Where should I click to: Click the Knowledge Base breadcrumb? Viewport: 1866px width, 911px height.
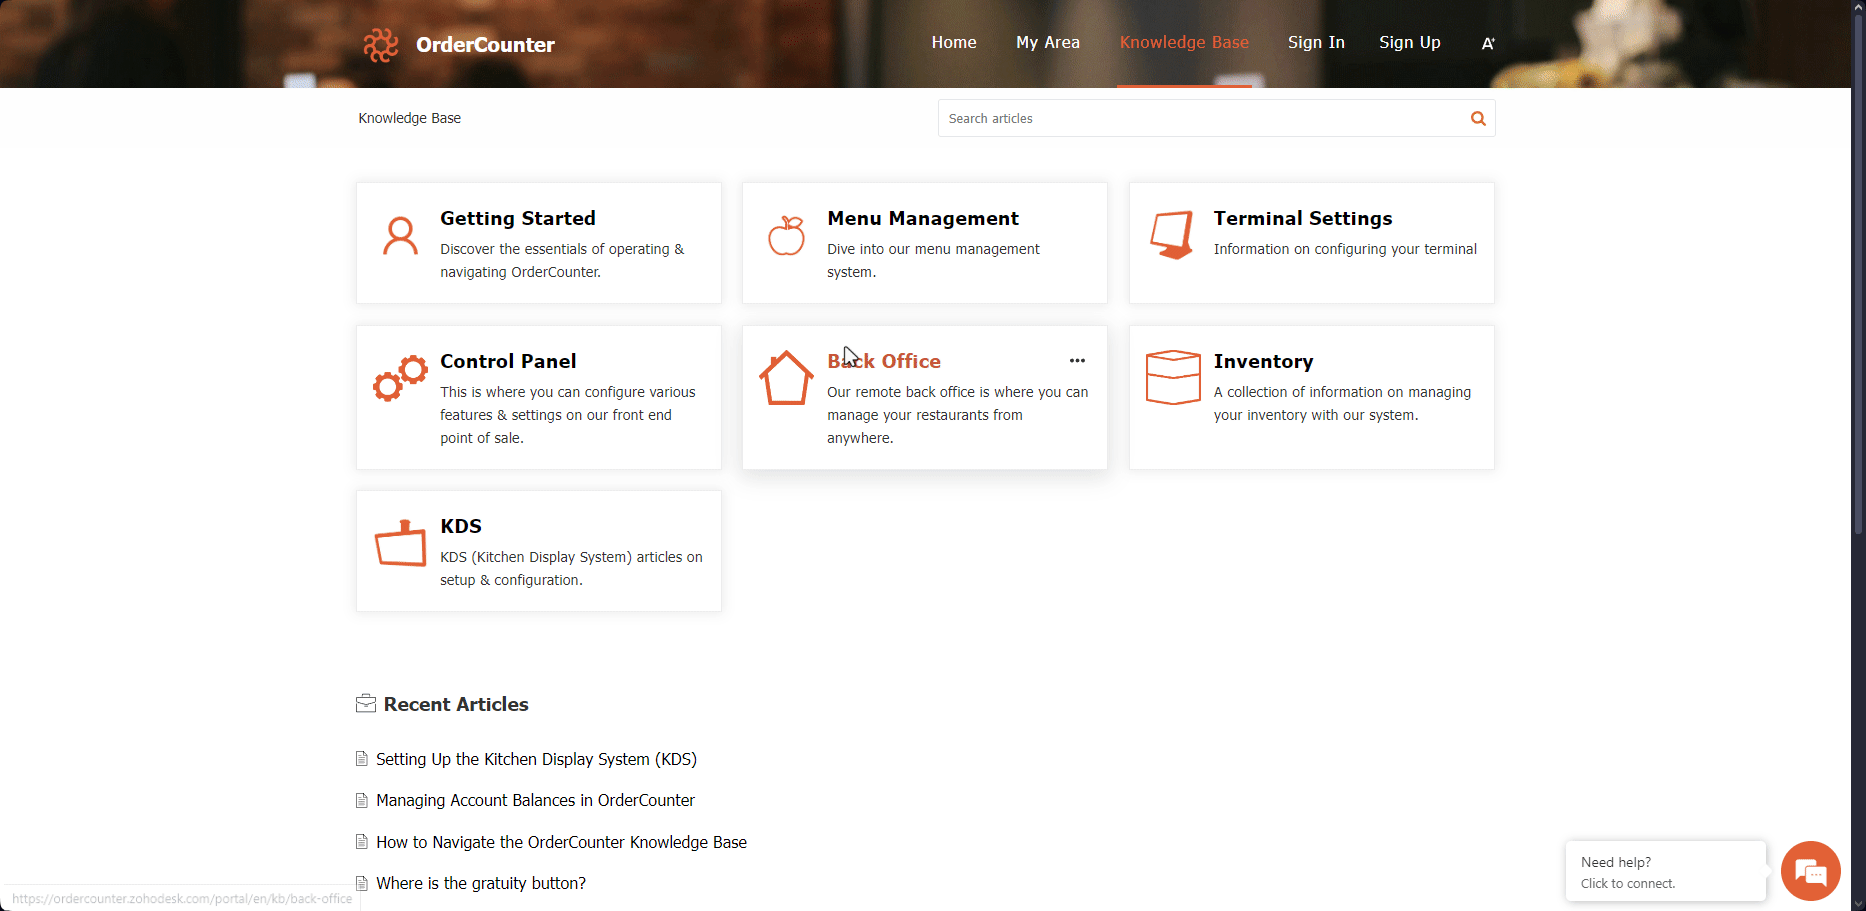[410, 118]
